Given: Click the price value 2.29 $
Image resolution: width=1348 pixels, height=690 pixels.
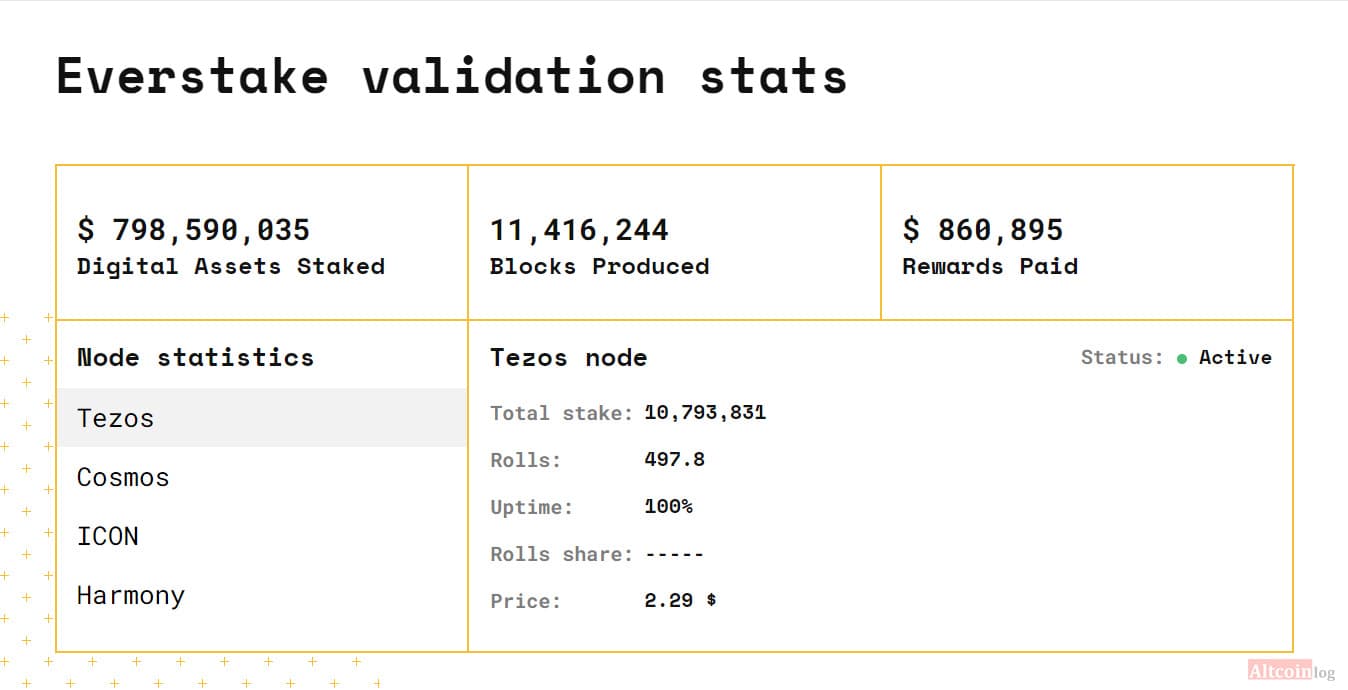Looking at the screenshot, I should pyautogui.click(x=681, y=600).
